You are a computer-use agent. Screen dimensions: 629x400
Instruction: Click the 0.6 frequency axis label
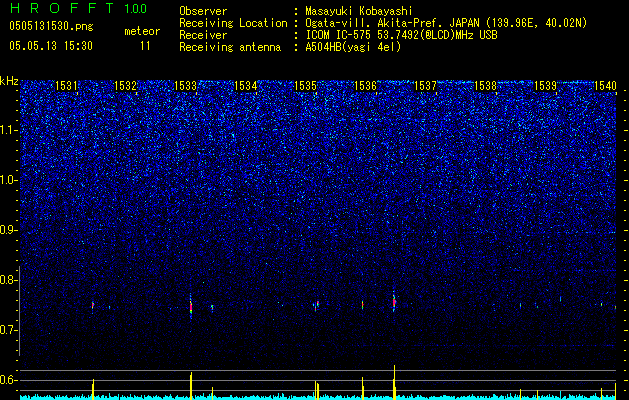(x=9, y=380)
